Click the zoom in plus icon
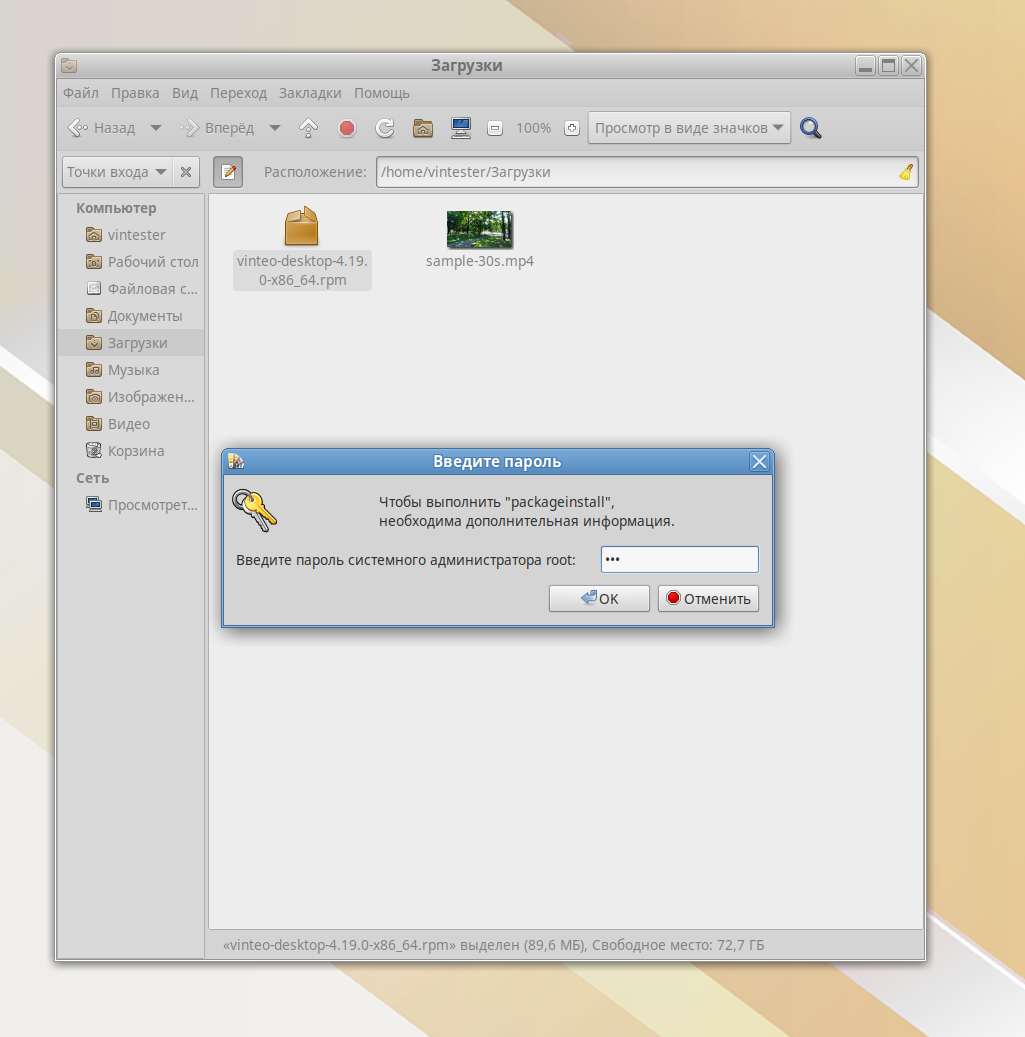The width and height of the screenshot is (1025, 1037). [572, 128]
